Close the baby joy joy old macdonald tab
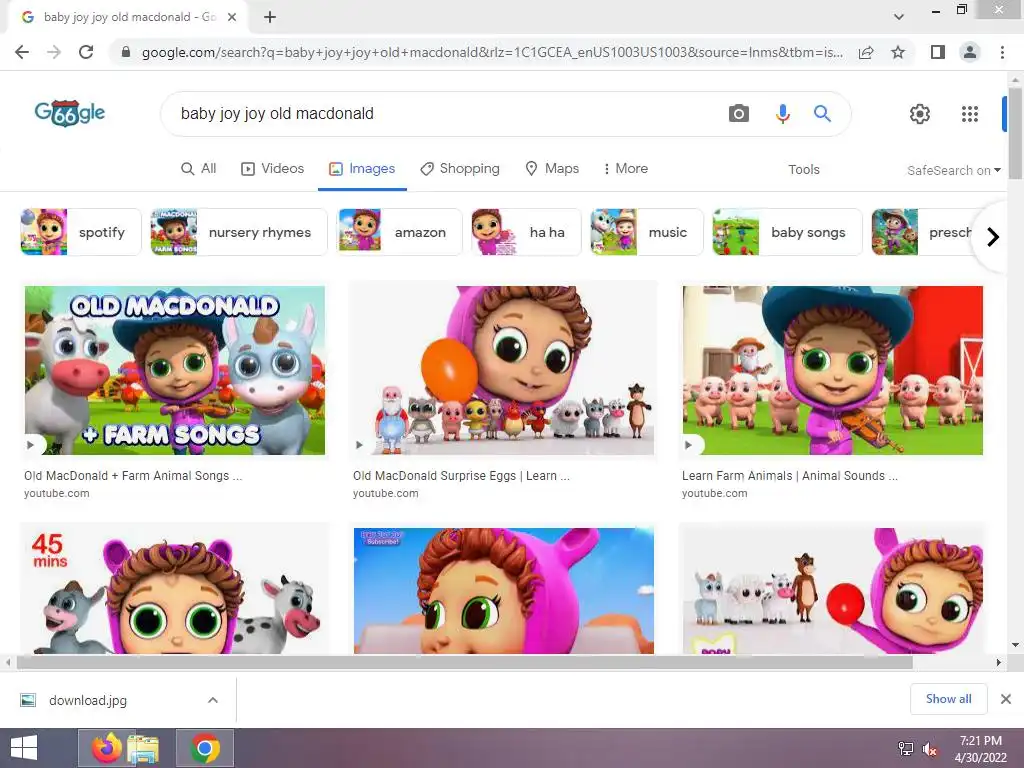 (231, 17)
